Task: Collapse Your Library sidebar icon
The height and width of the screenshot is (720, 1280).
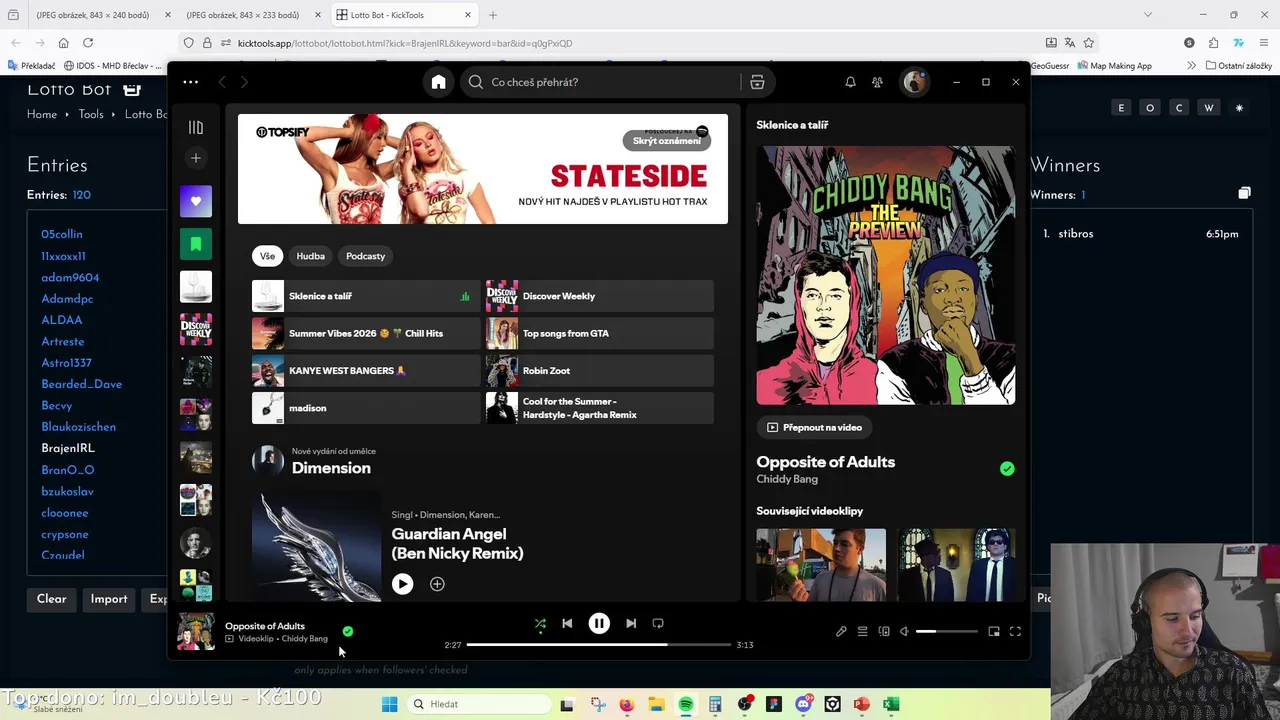Action: pyautogui.click(x=196, y=127)
